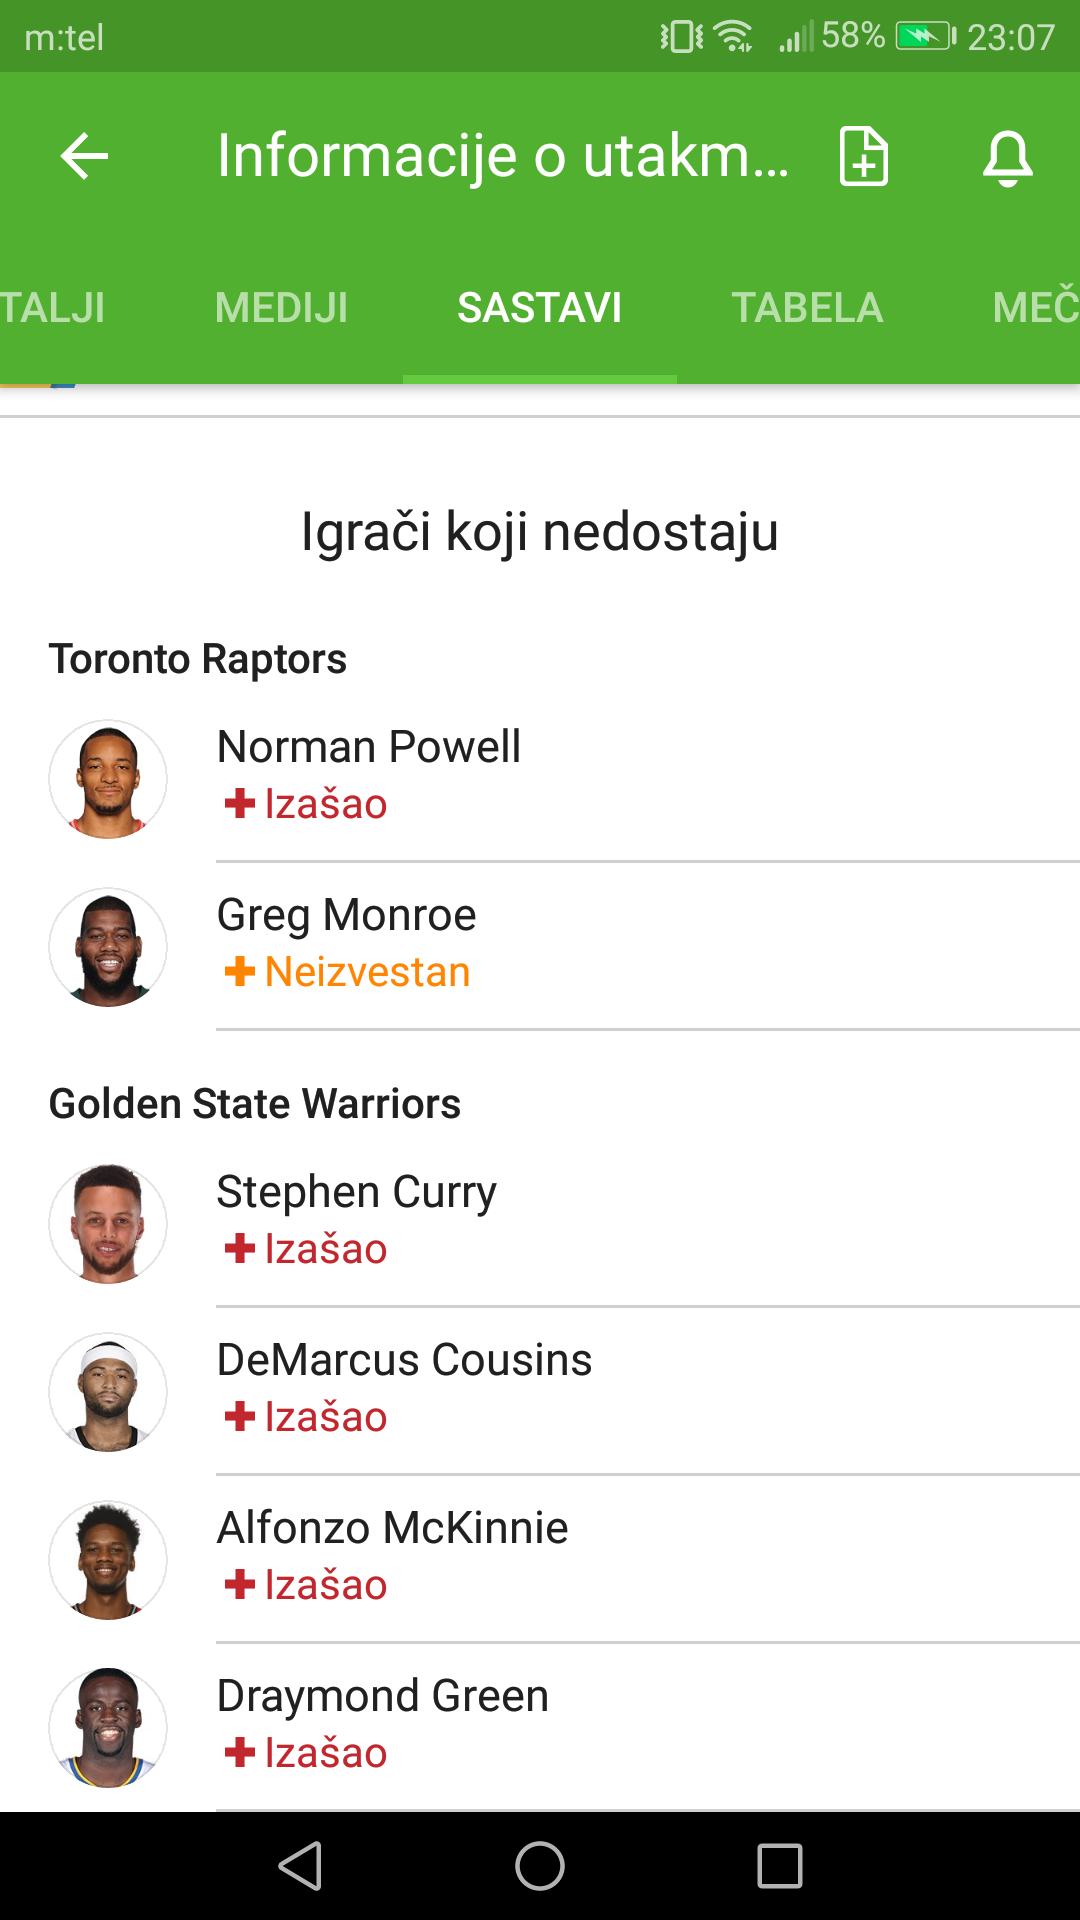
Task: Select the SASTAVI tab
Action: 540,307
